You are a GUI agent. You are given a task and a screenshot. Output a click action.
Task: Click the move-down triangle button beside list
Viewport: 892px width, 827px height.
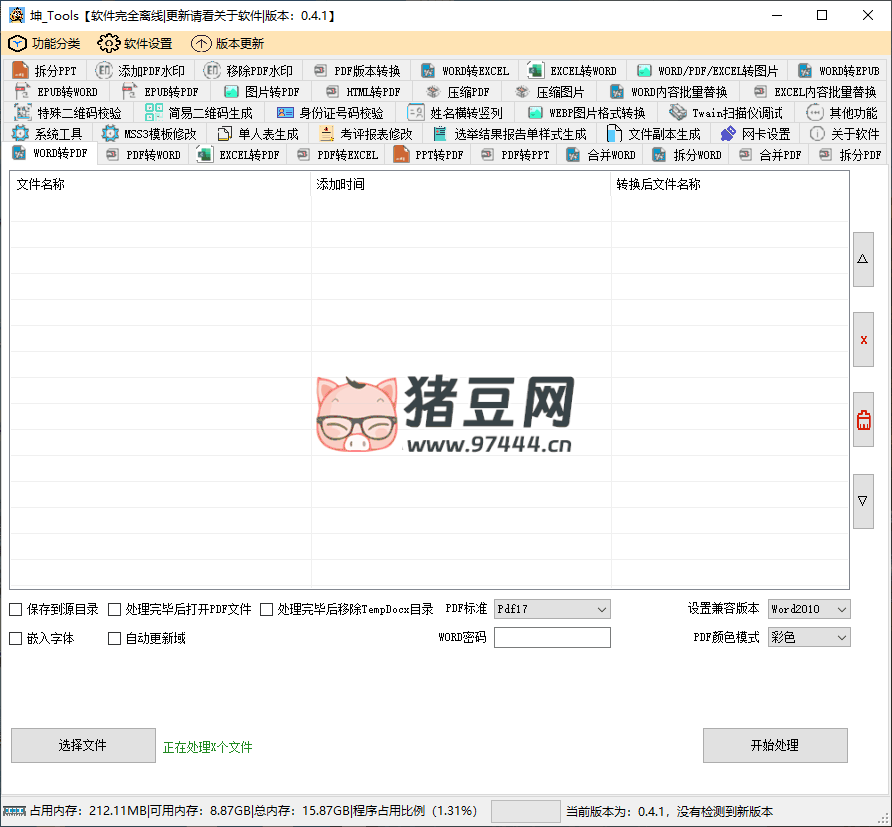click(x=863, y=501)
